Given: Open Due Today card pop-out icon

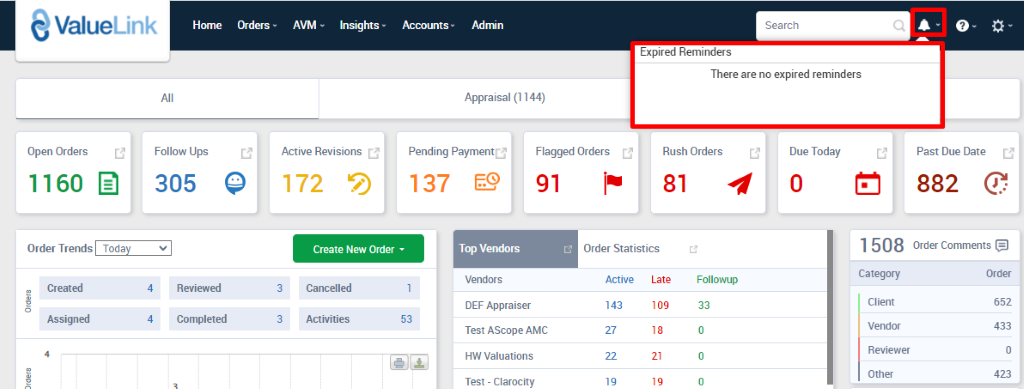Looking at the screenshot, I should pos(882,153).
